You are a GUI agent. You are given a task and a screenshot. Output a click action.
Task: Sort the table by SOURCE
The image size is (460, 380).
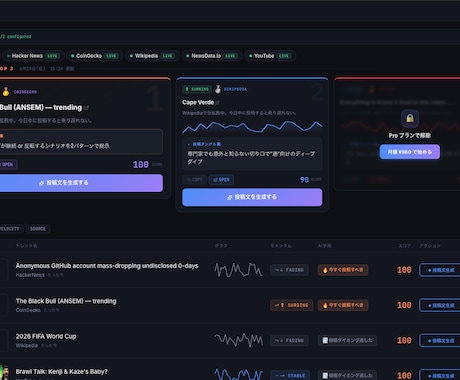click(38, 229)
